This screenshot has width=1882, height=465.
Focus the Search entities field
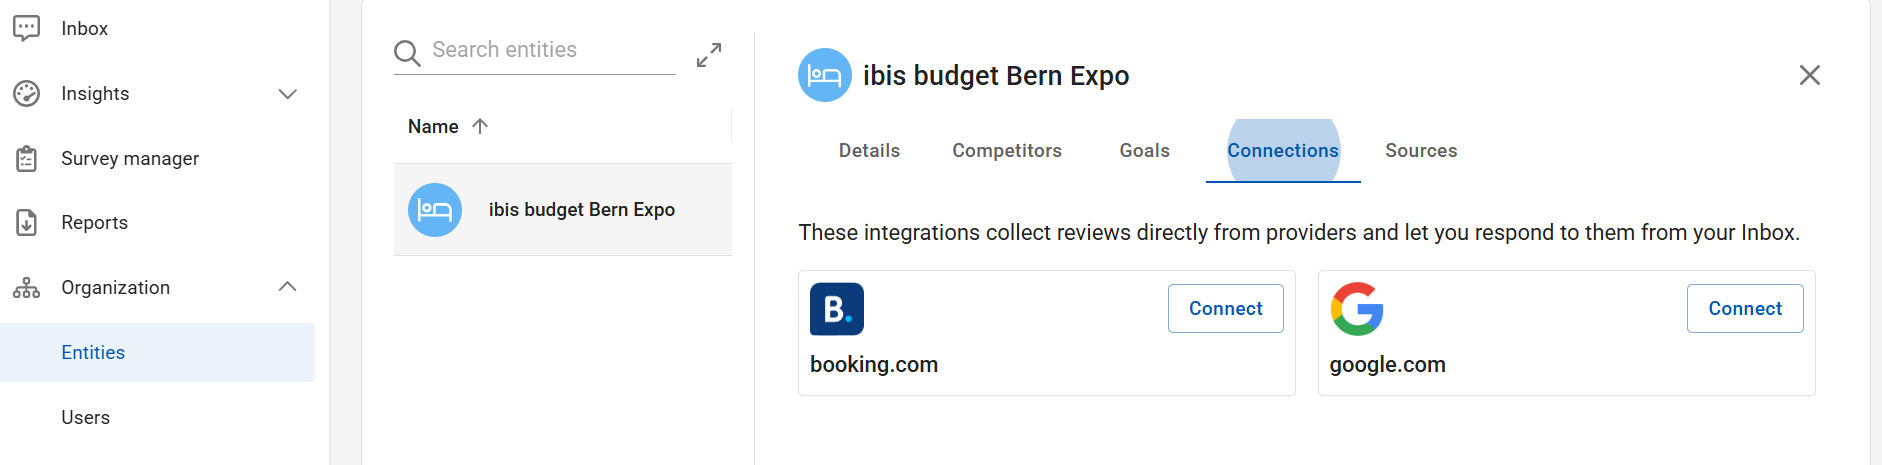[x=553, y=50]
